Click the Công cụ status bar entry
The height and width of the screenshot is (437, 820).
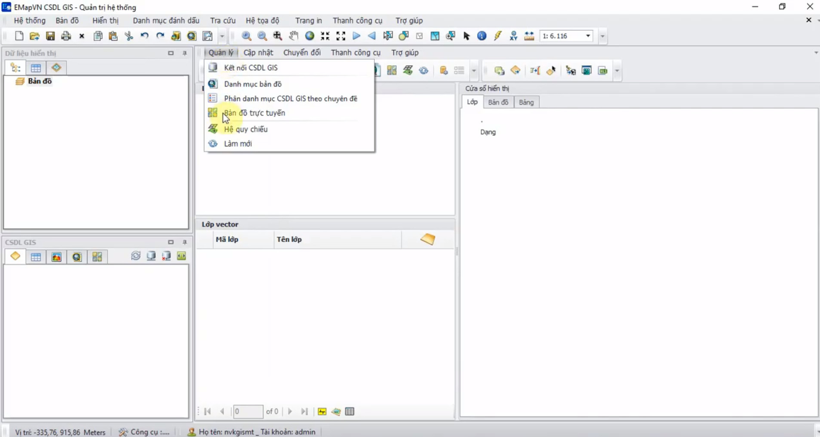(144, 432)
